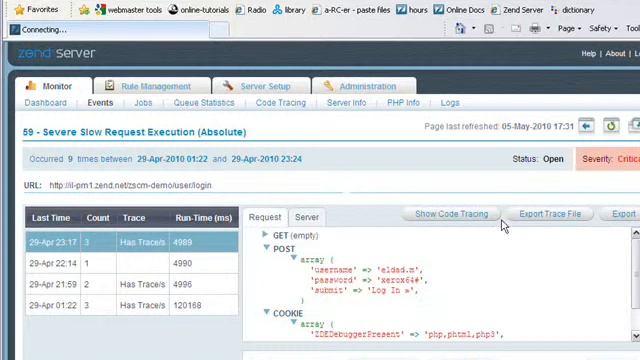The image size is (640, 360).
Task: Collapse the COOKIE node
Action: coord(267,312)
